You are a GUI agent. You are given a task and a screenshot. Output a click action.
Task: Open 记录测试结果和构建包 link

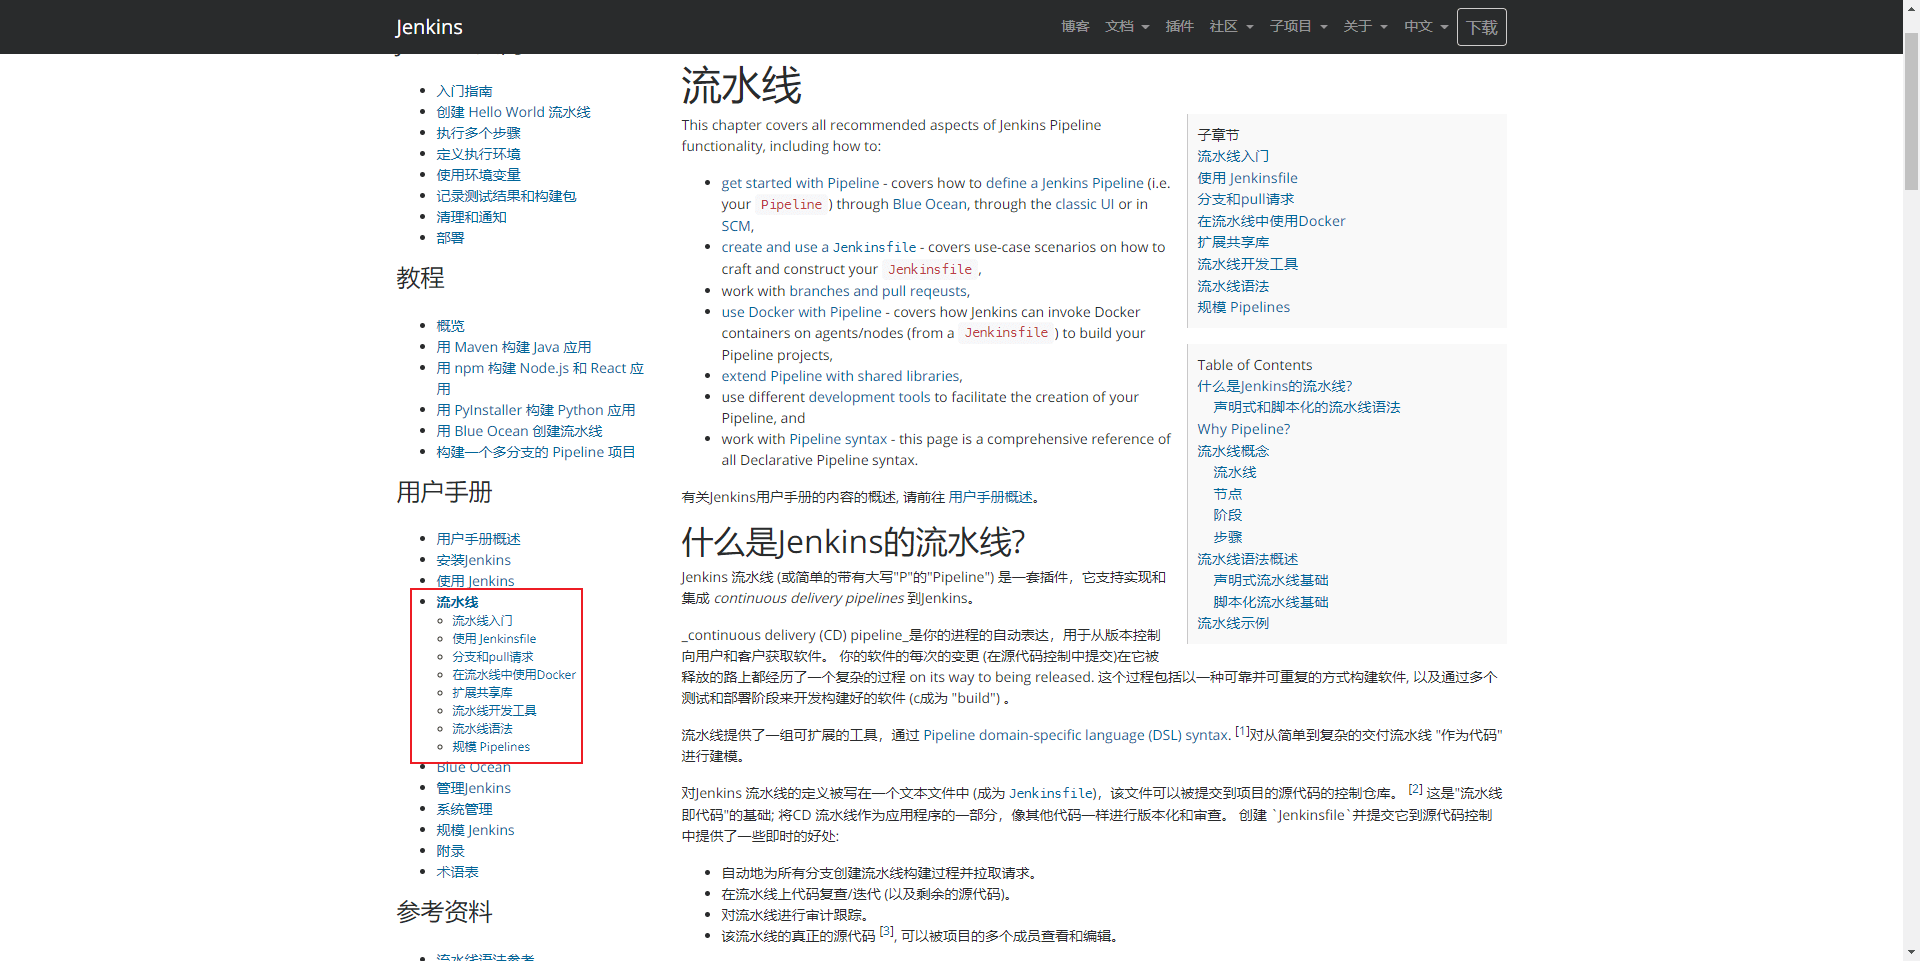click(x=506, y=196)
